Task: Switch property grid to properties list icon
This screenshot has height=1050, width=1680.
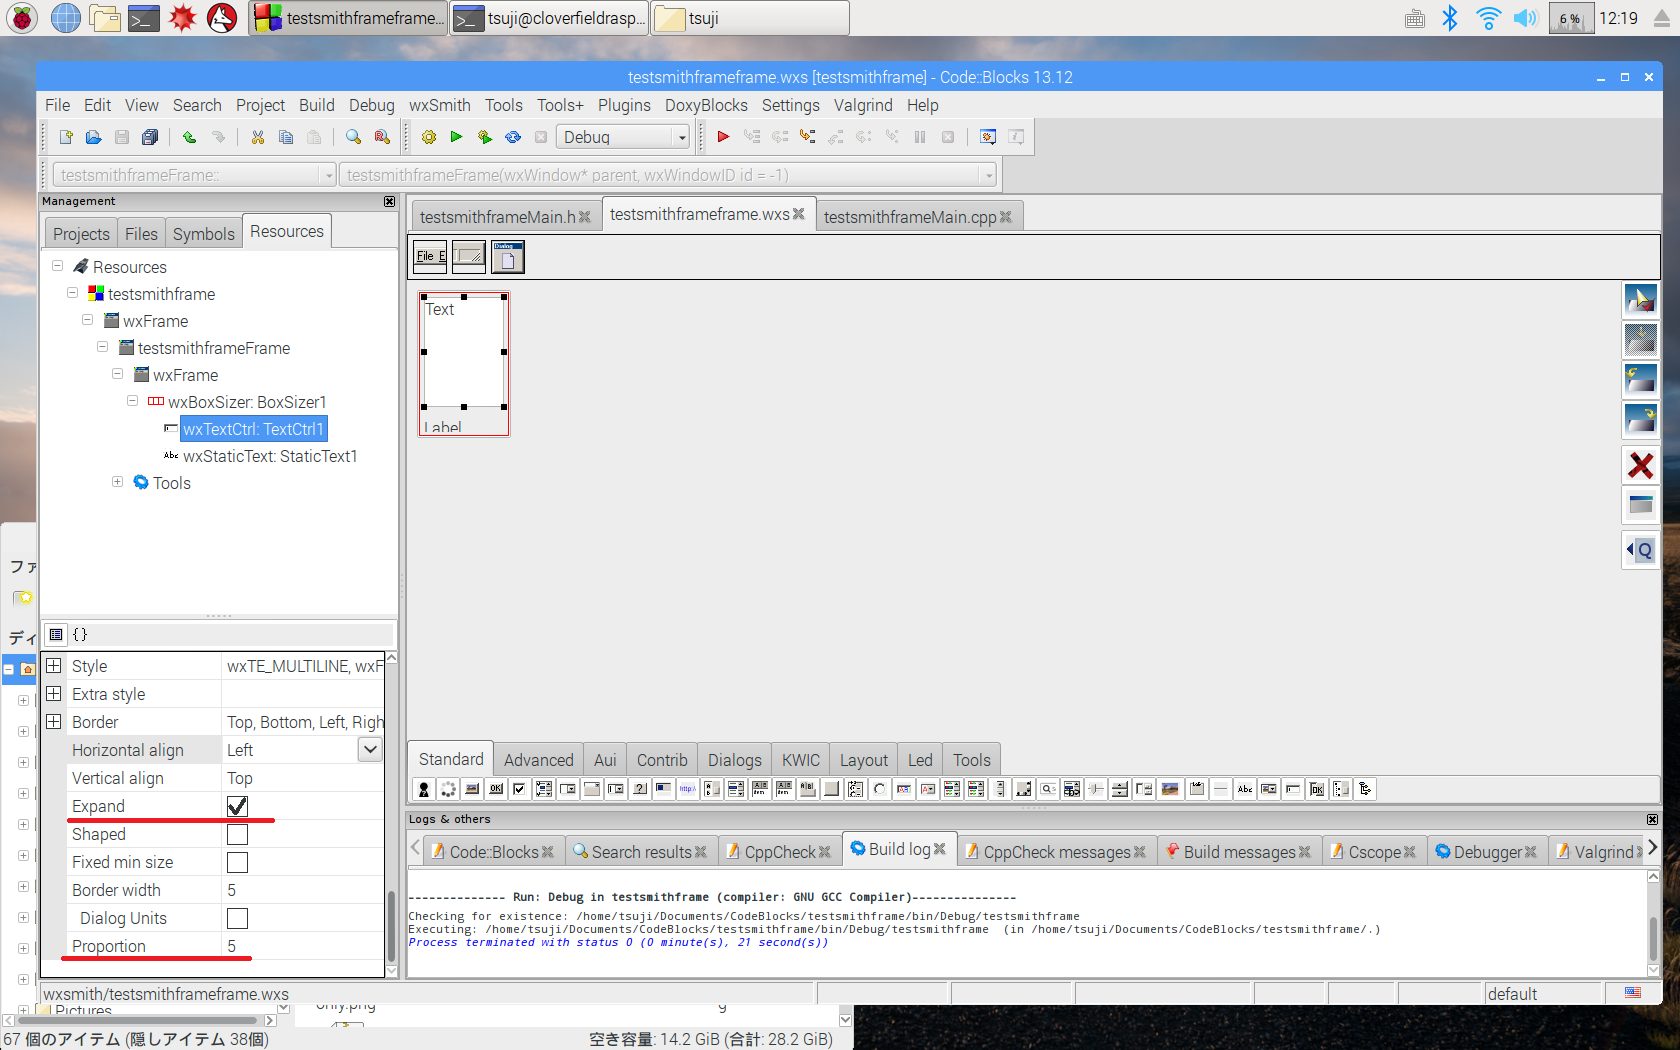Action: pyautogui.click(x=56, y=634)
